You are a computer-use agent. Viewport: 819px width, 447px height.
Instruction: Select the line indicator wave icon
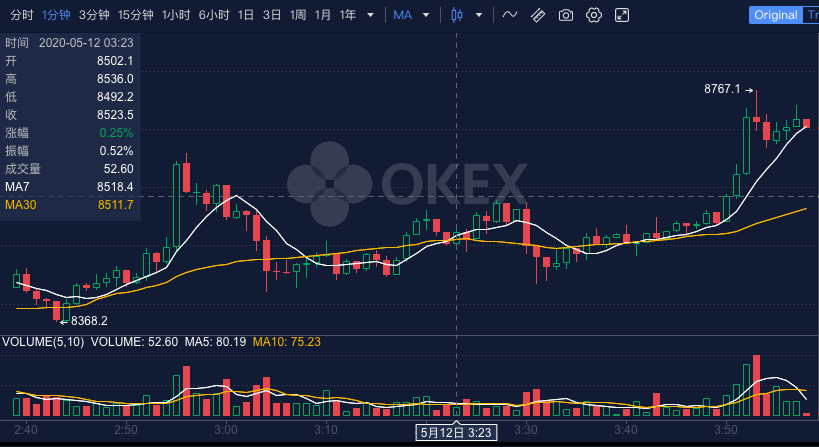pos(510,15)
